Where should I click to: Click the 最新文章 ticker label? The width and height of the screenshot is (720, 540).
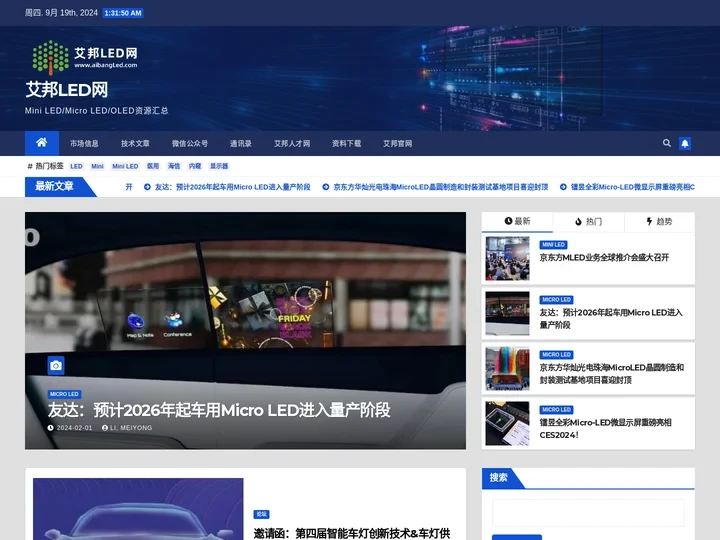click(x=55, y=186)
